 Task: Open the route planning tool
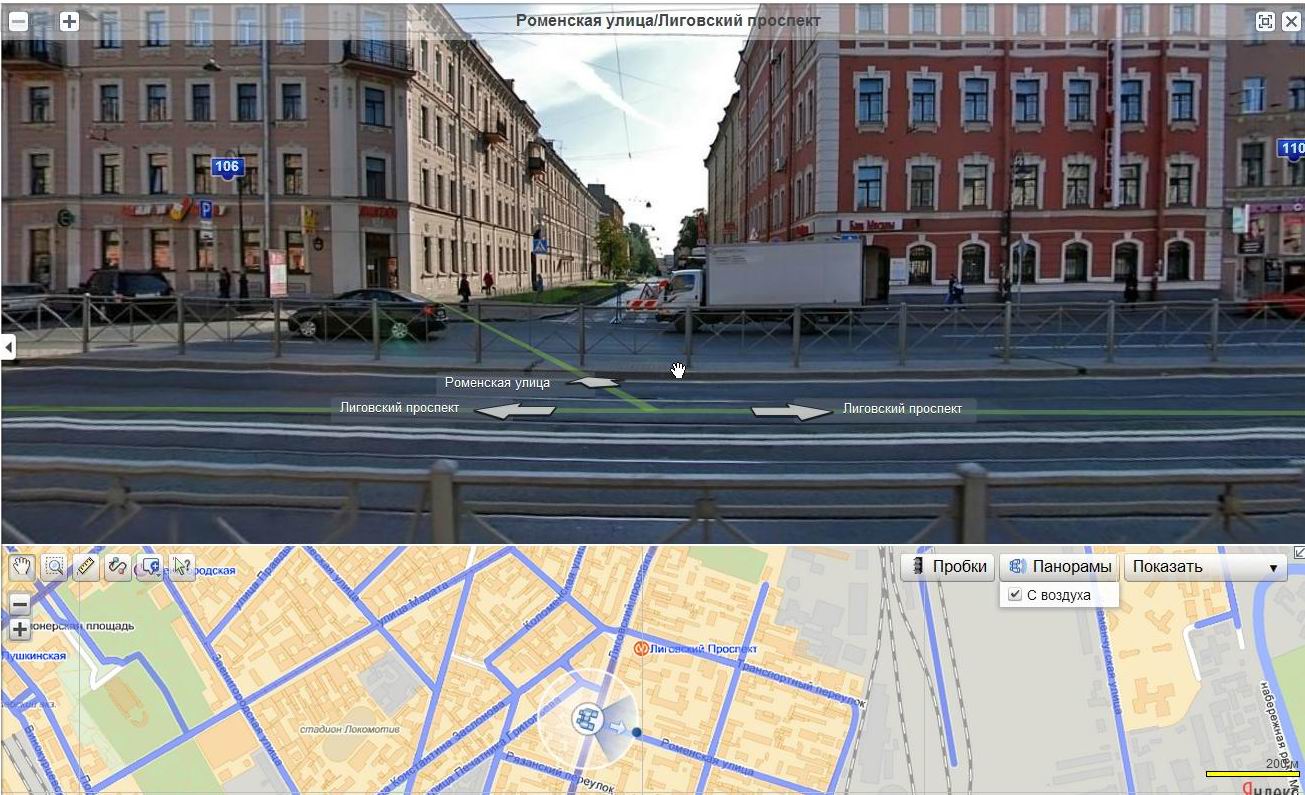[x=118, y=567]
